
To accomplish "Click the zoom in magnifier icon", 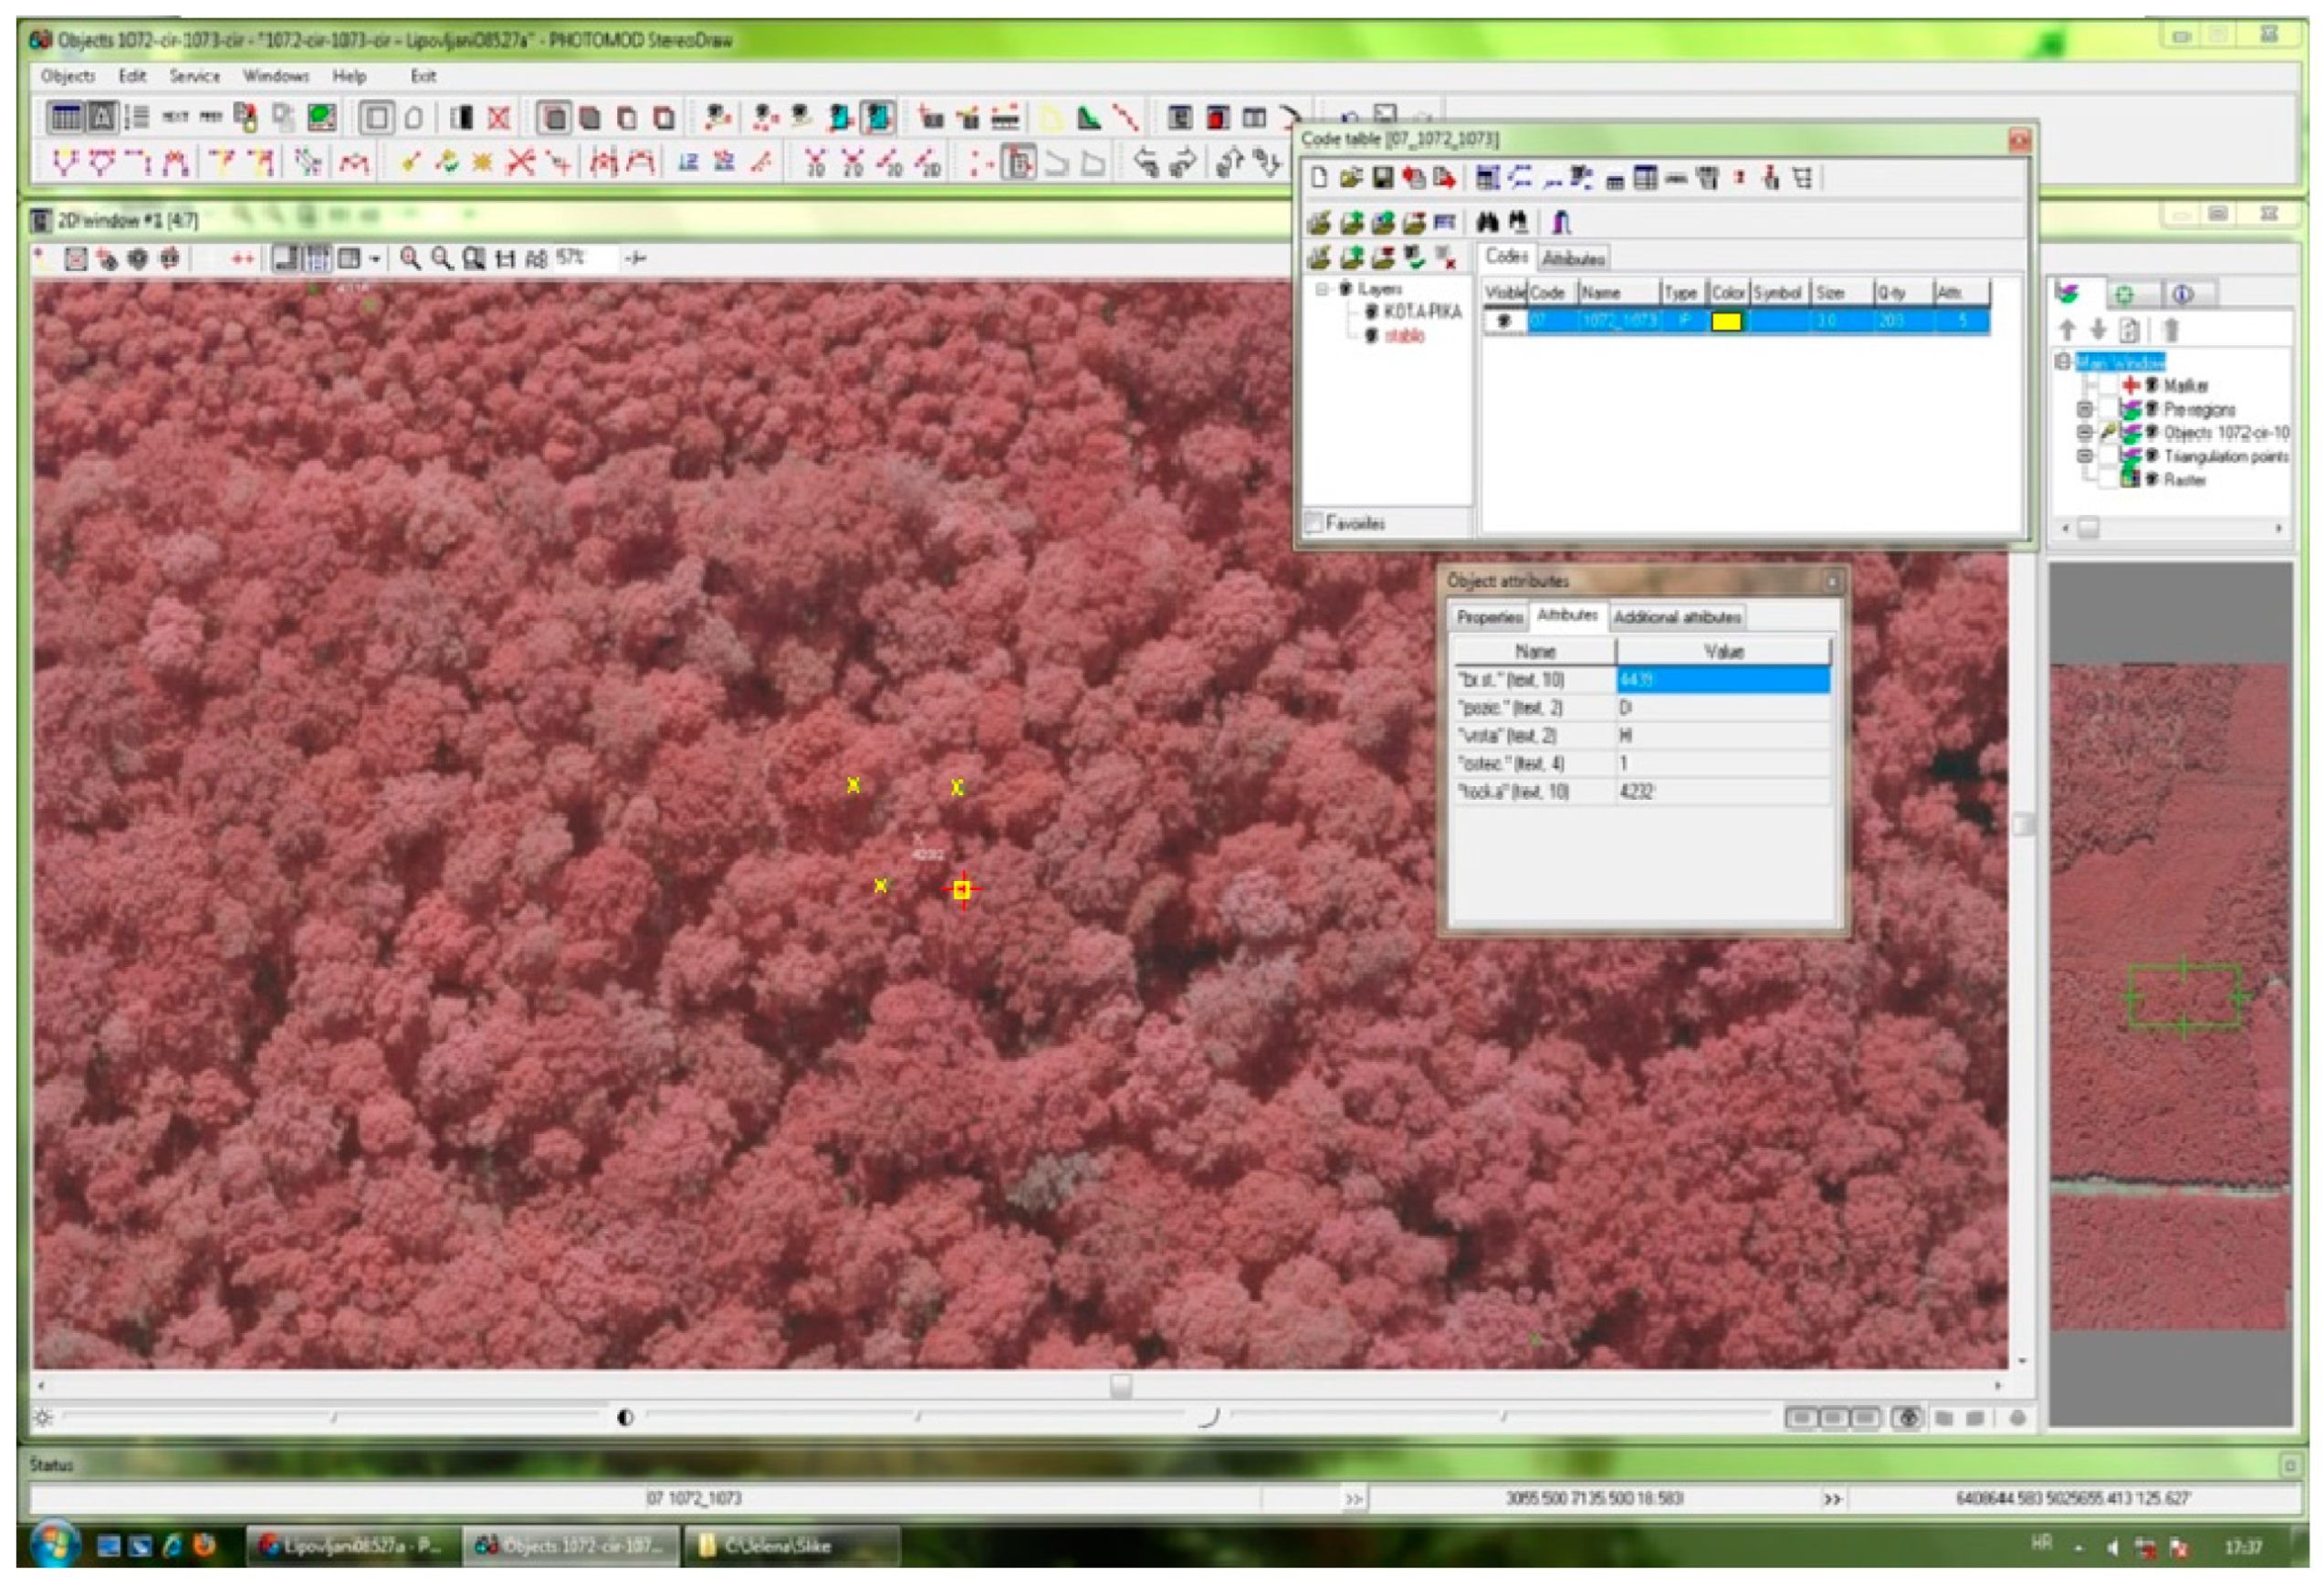I will tap(410, 259).
